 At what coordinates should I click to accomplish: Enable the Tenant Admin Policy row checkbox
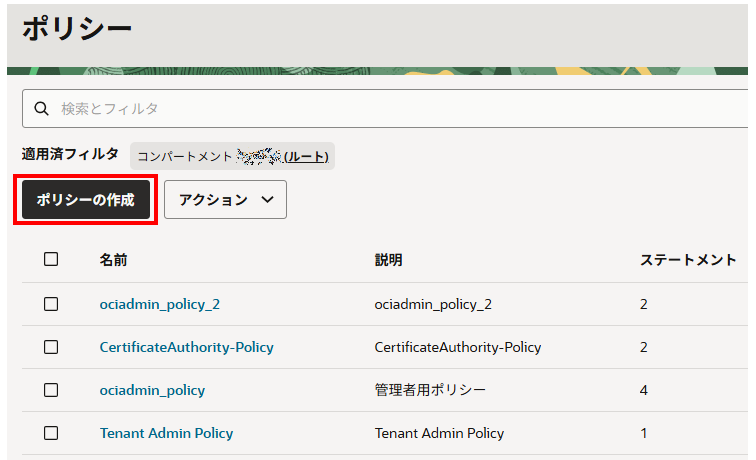[x=51, y=433]
